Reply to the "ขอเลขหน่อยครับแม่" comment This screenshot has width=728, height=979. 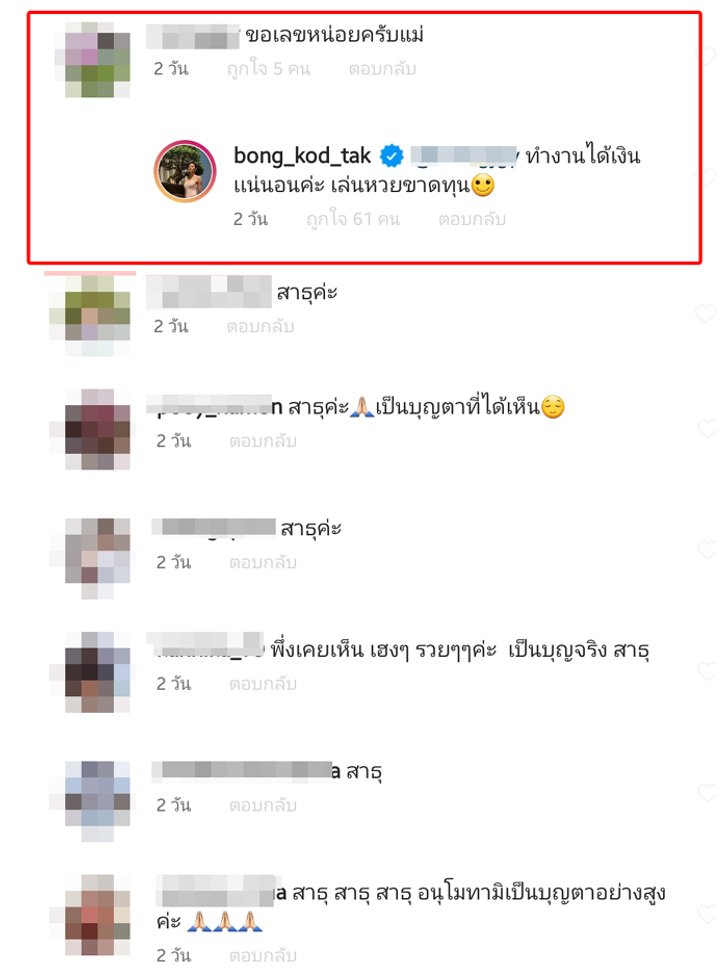(382, 69)
